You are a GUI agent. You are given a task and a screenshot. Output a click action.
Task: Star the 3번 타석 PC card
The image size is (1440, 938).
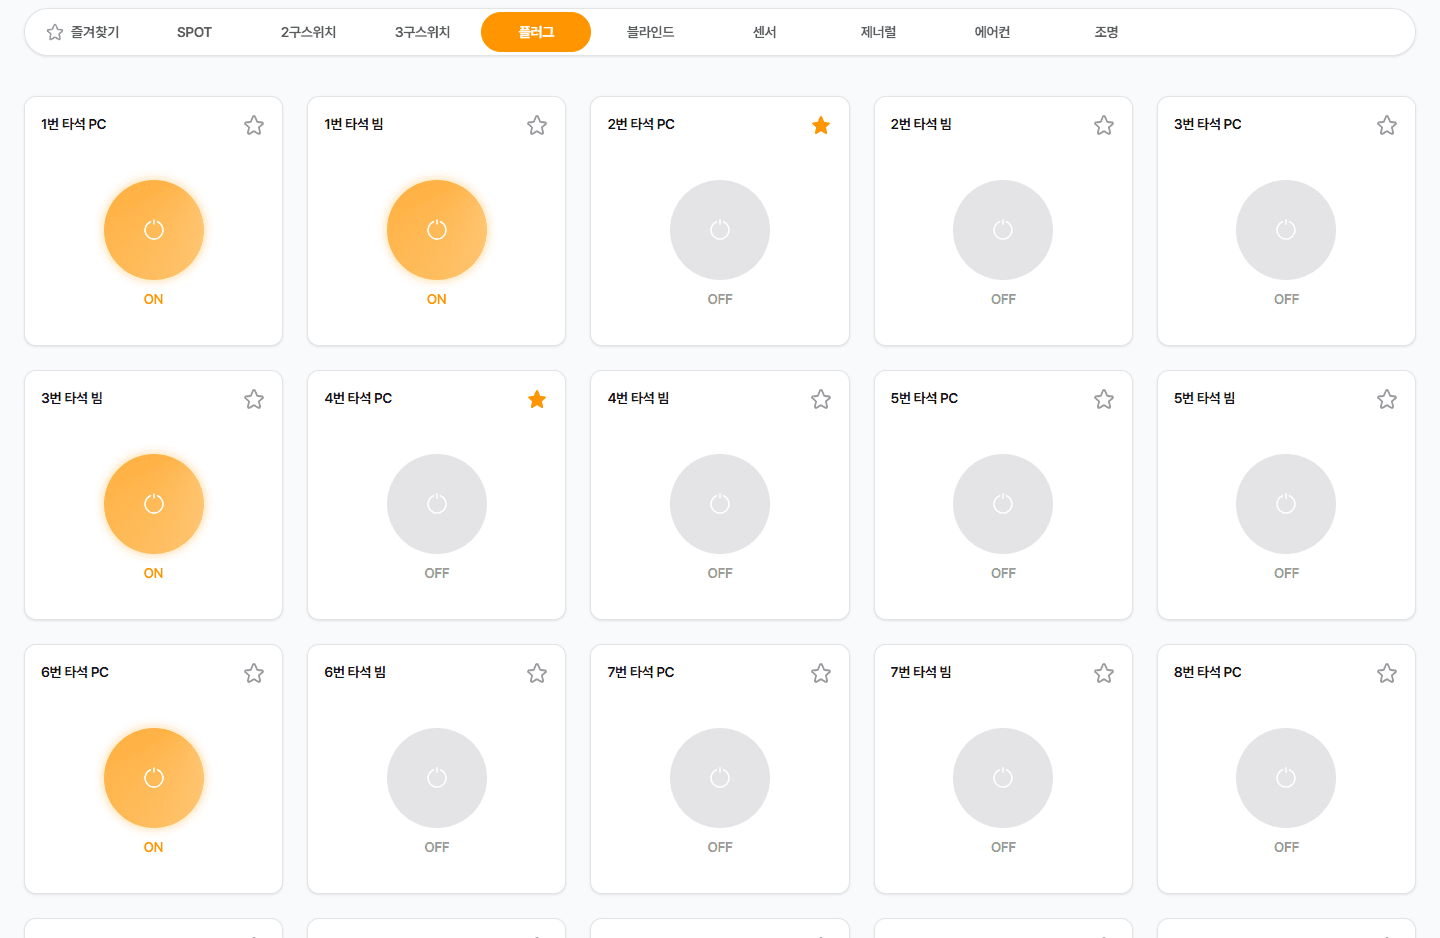click(x=1387, y=125)
